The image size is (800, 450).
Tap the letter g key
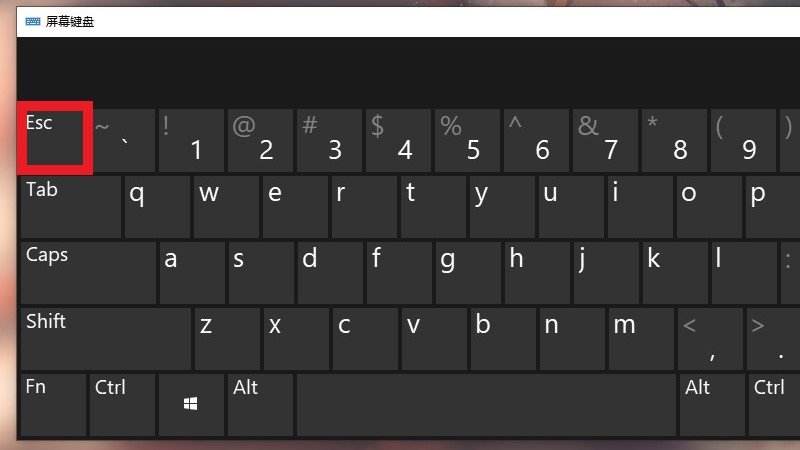pyautogui.click(x=468, y=273)
